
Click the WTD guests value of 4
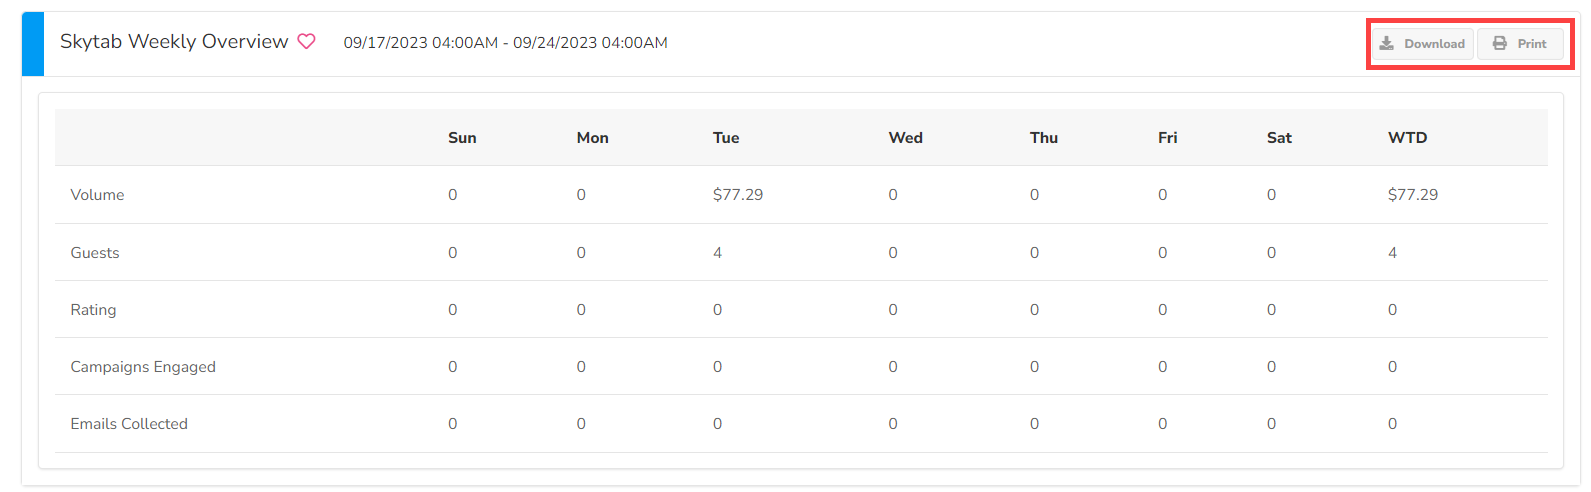tap(1392, 253)
